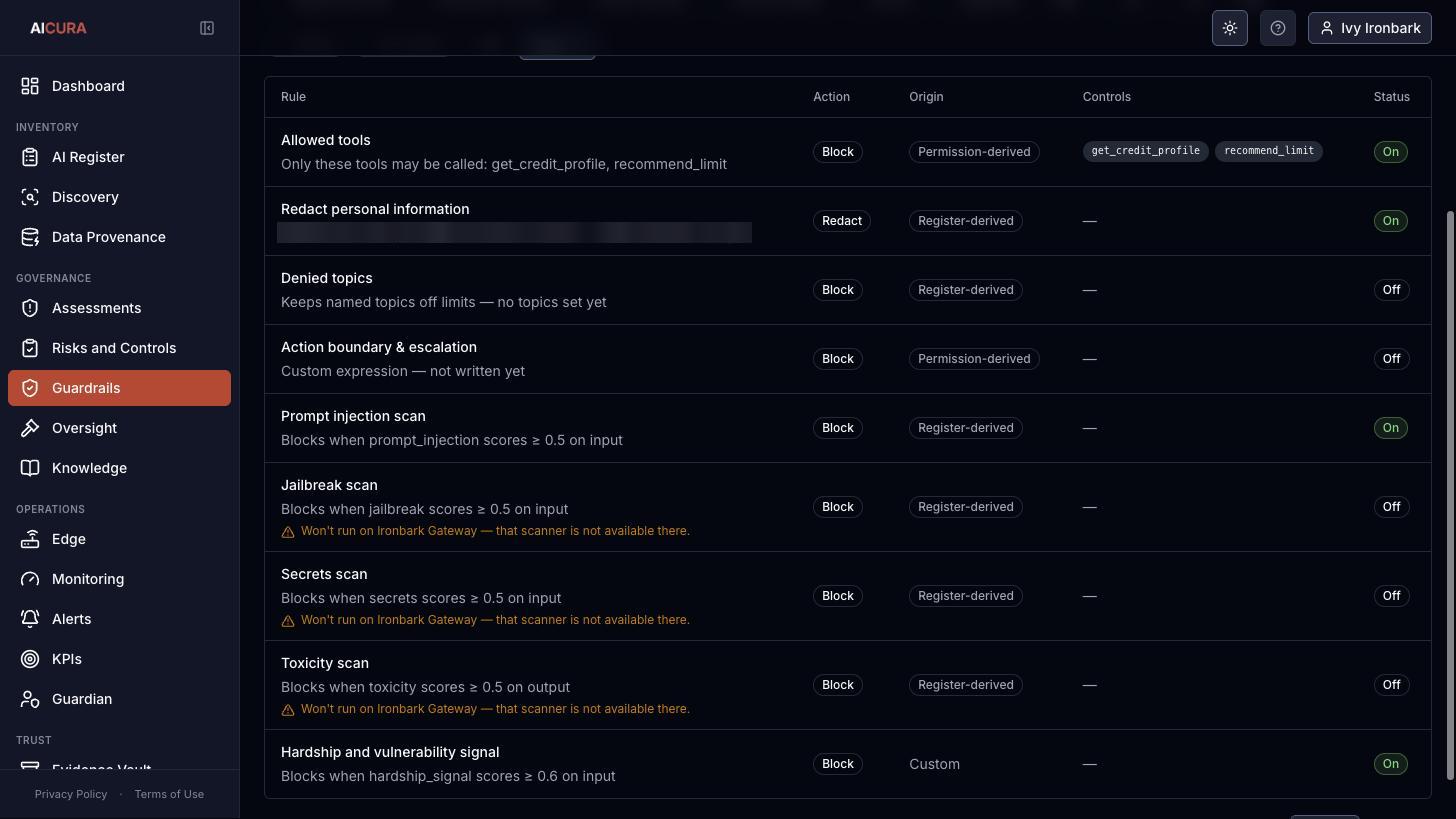The width and height of the screenshot is (1456, 819).
Task: Go to Monitoring in the sidebar
Action: 119,579
